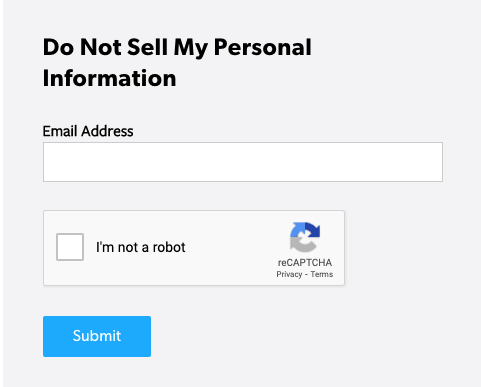Click the "Do Not Sell My Personal" heading

tap(177, 47)
